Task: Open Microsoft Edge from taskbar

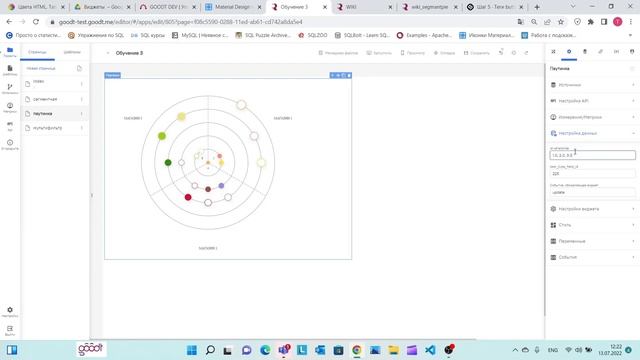Action: pyautogui.click(x=265, y=350)
